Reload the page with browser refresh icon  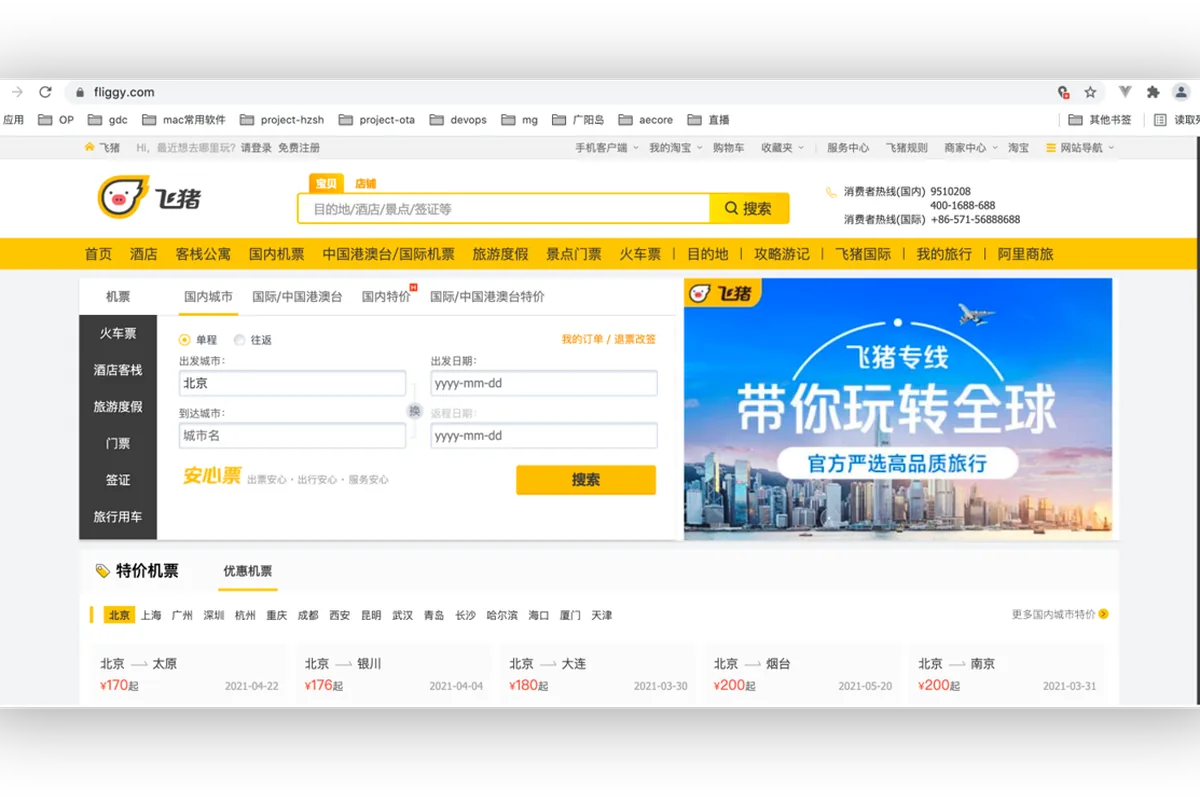point(45,92)
